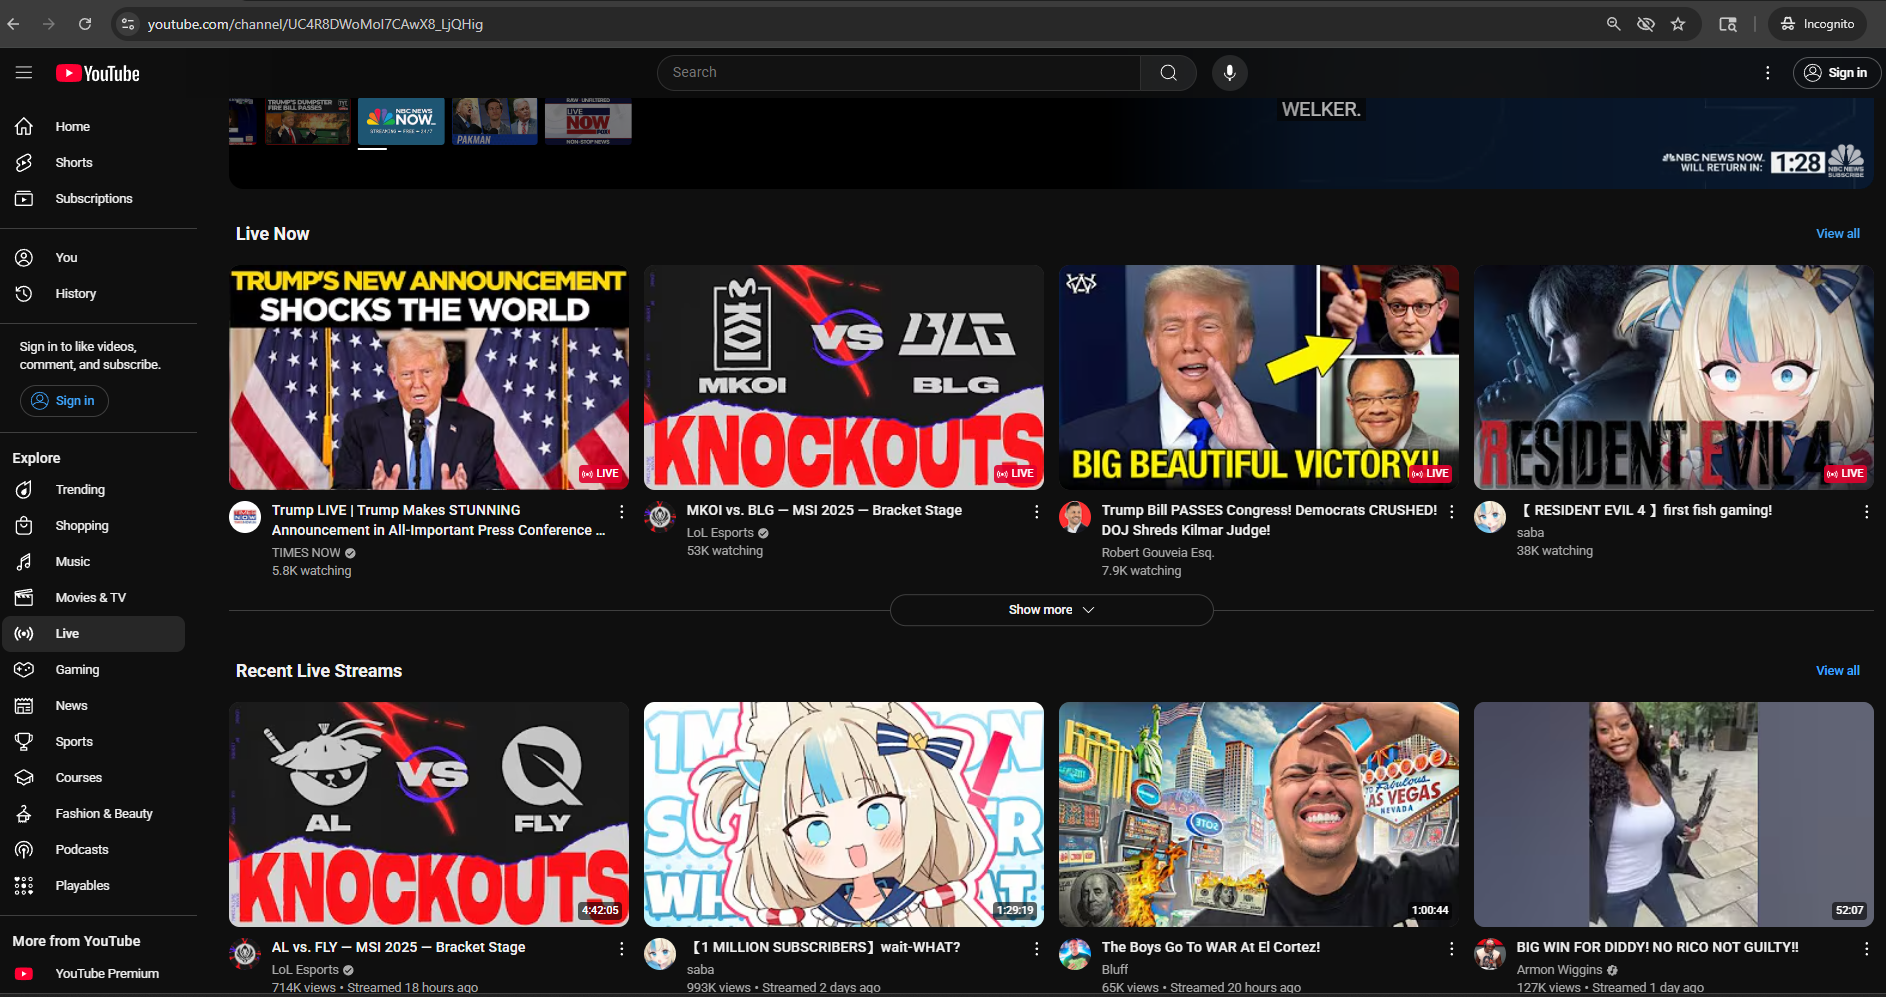Screen dimensions: 1886x997
Task: Open options for 1 MILLION SUBSCRIBERS video
Action: pyautogui.click(x=1036, y=949)
